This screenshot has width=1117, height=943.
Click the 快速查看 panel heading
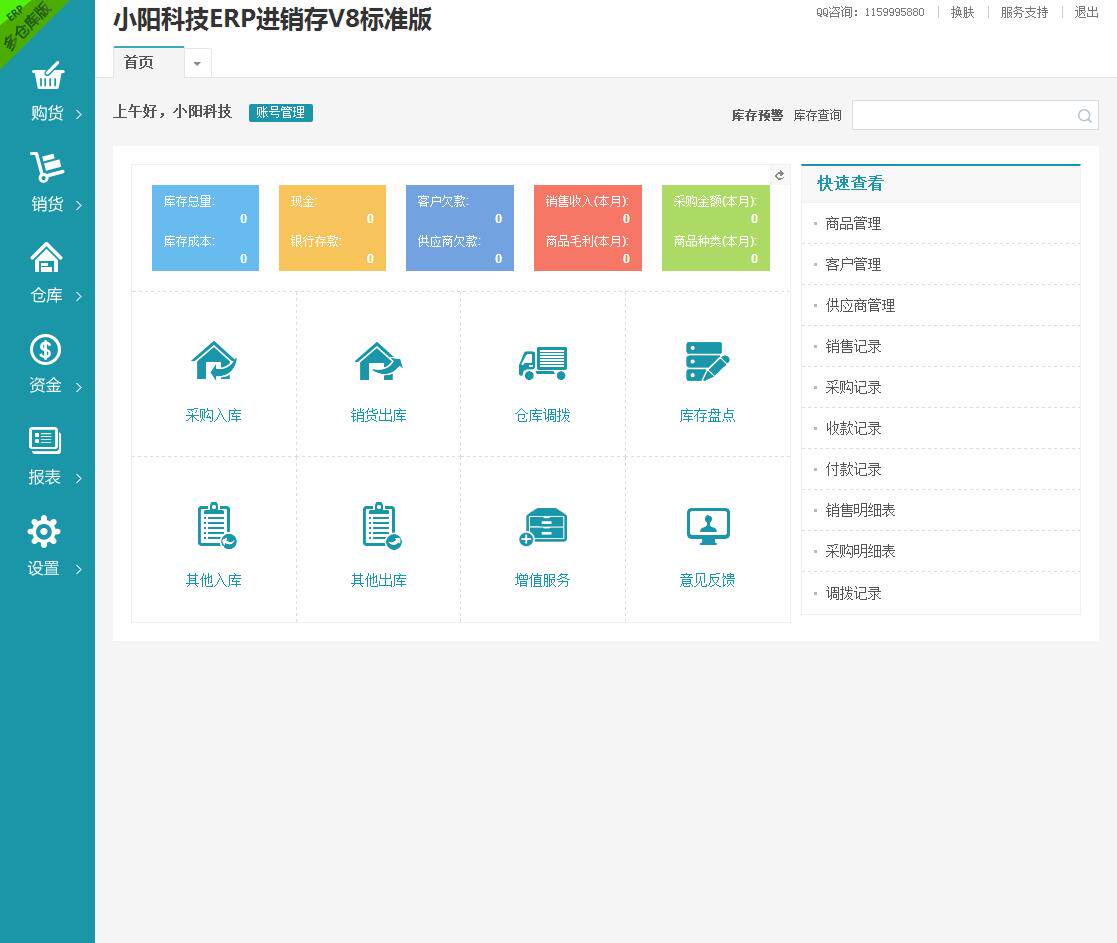pyautogui.click(x=851, y=184)
